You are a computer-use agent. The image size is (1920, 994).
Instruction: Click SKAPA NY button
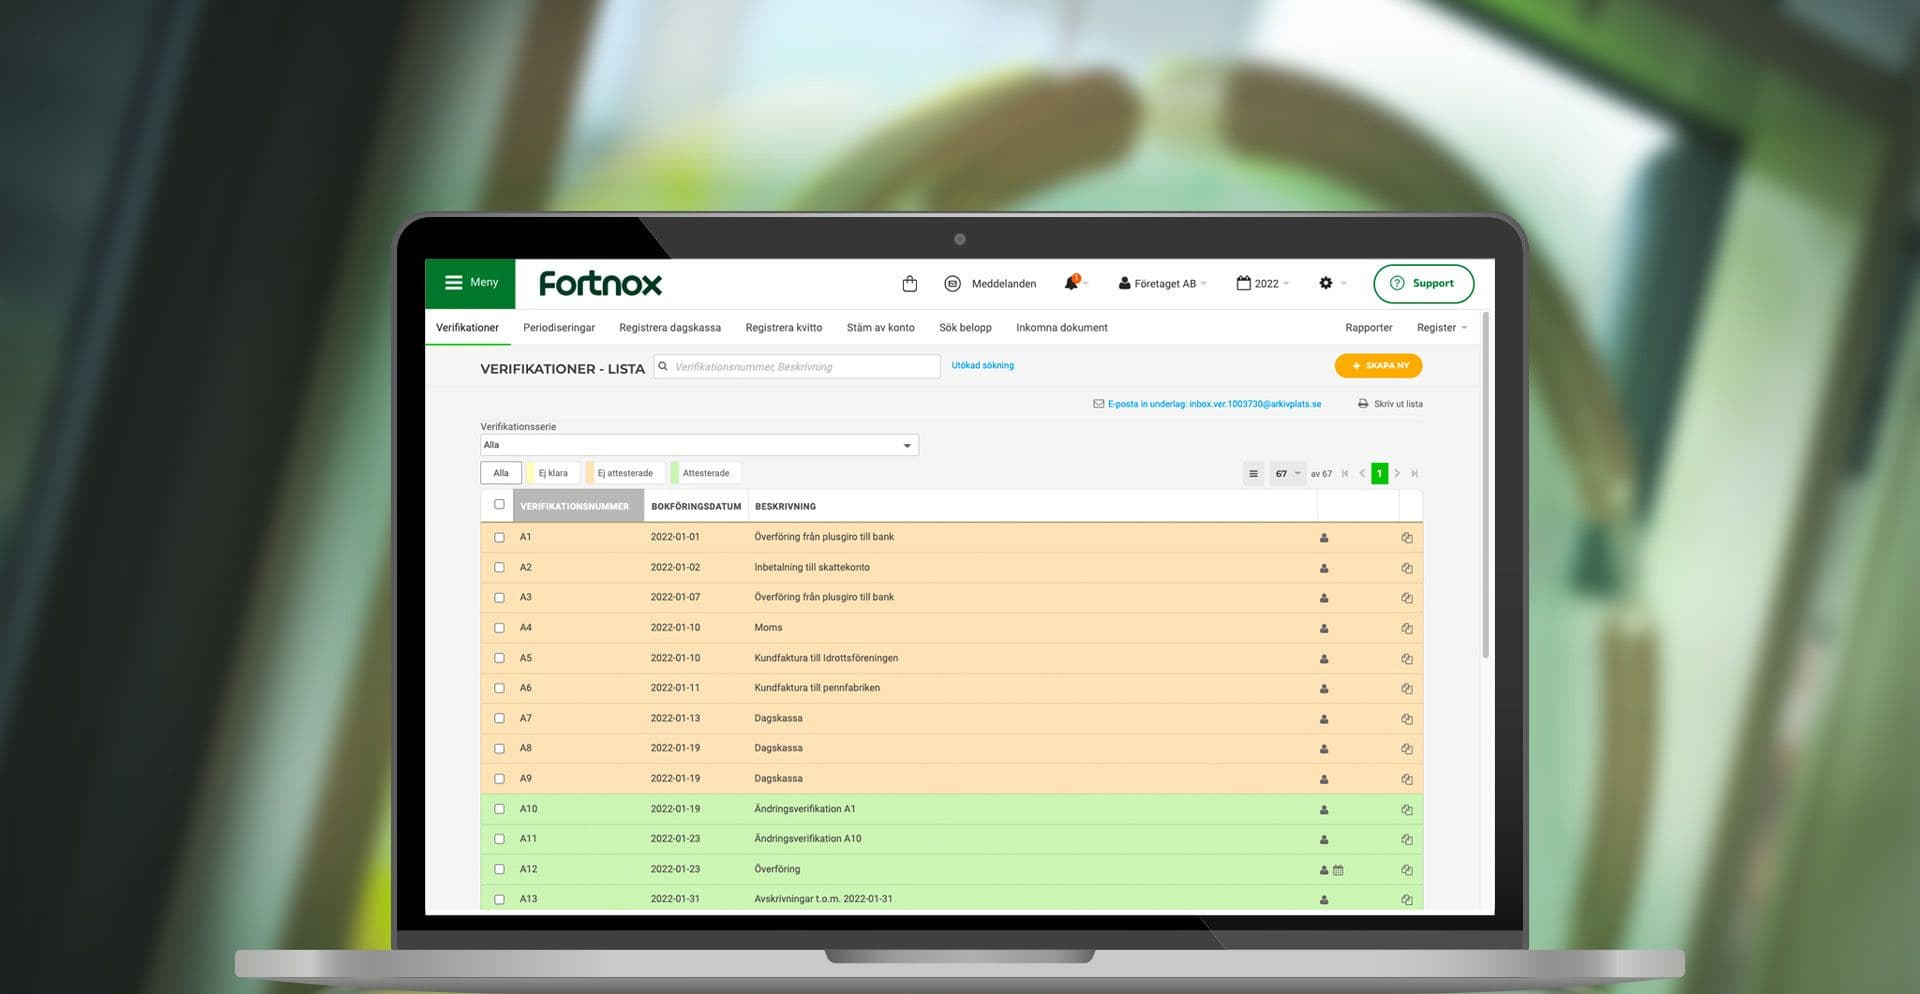point(1378,366)
